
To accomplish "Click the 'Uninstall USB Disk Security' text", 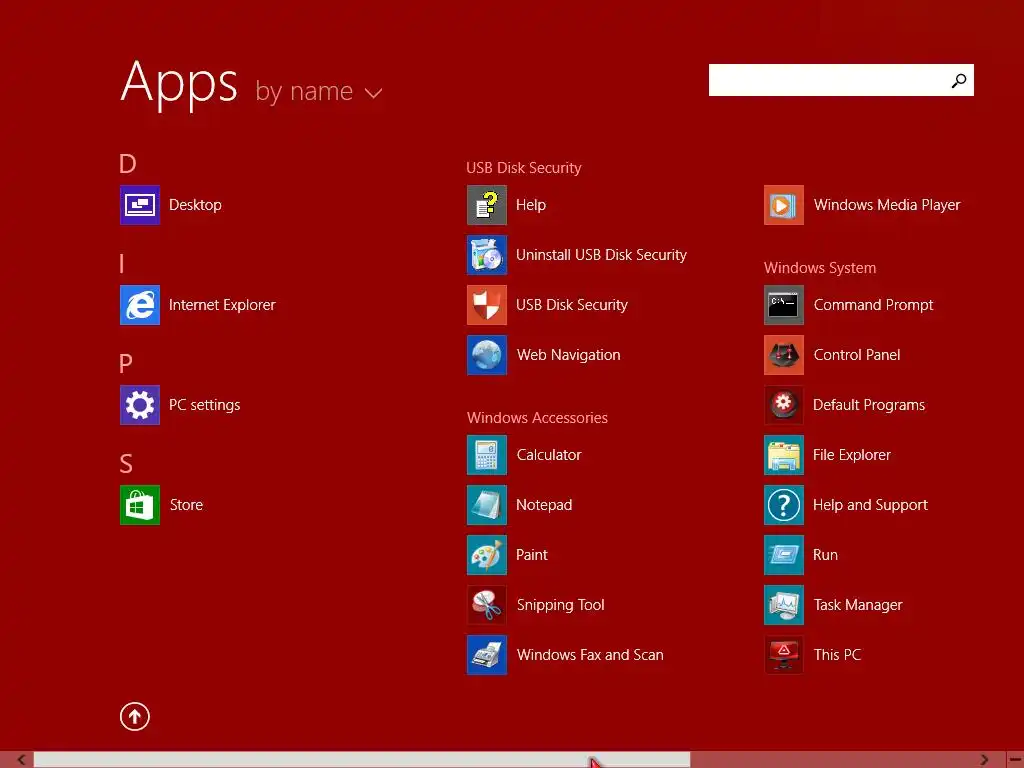I will tap(601, 255).
